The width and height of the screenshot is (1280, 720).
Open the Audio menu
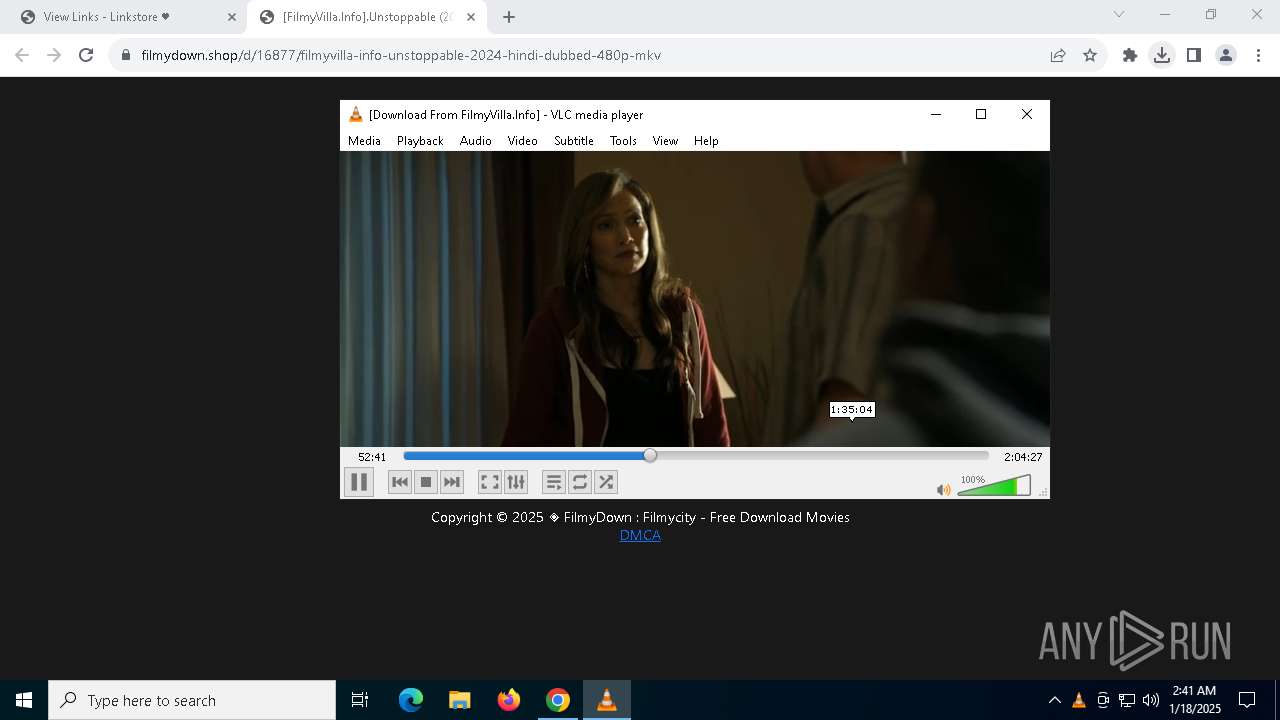pyautogui.click(x=476, y=141)
